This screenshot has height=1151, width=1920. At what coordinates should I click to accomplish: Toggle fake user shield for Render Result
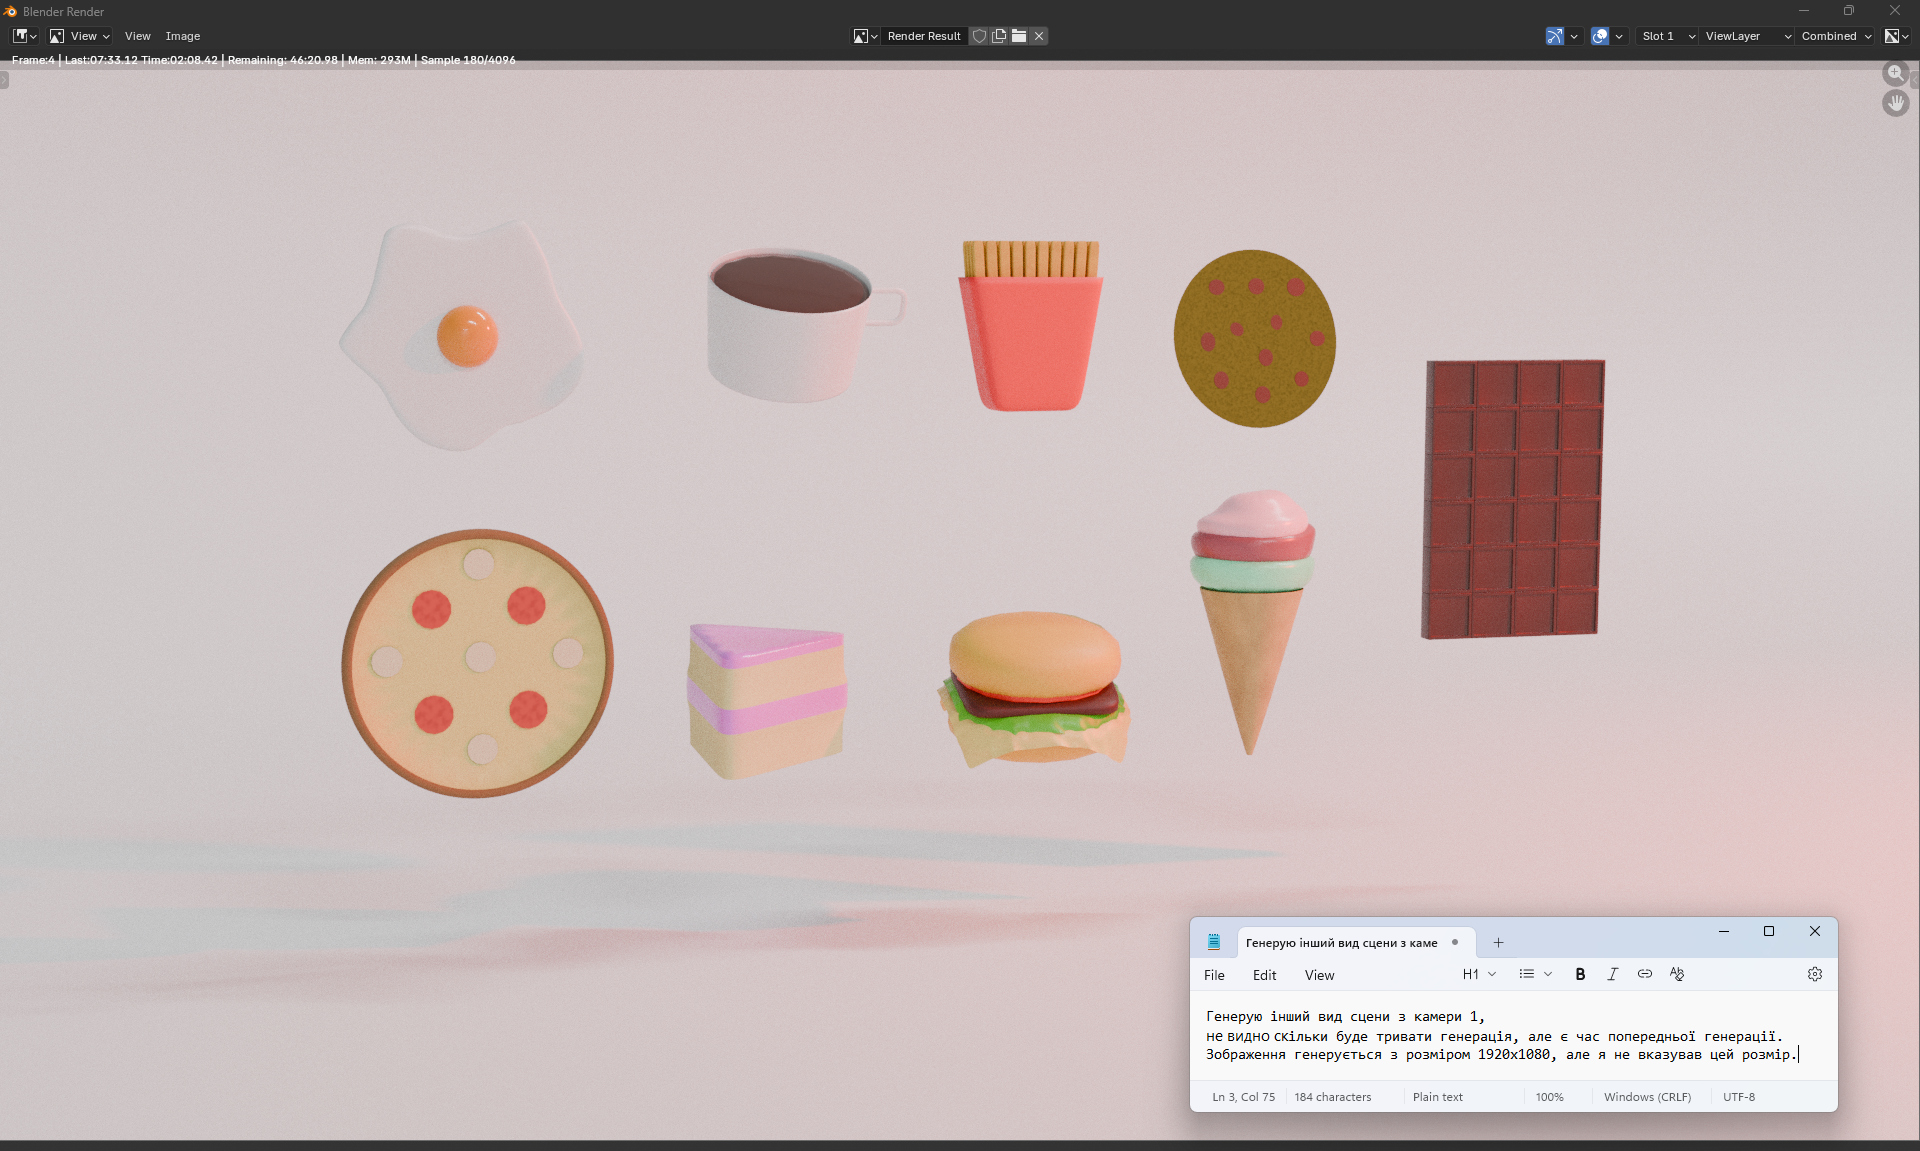[980, 36]
